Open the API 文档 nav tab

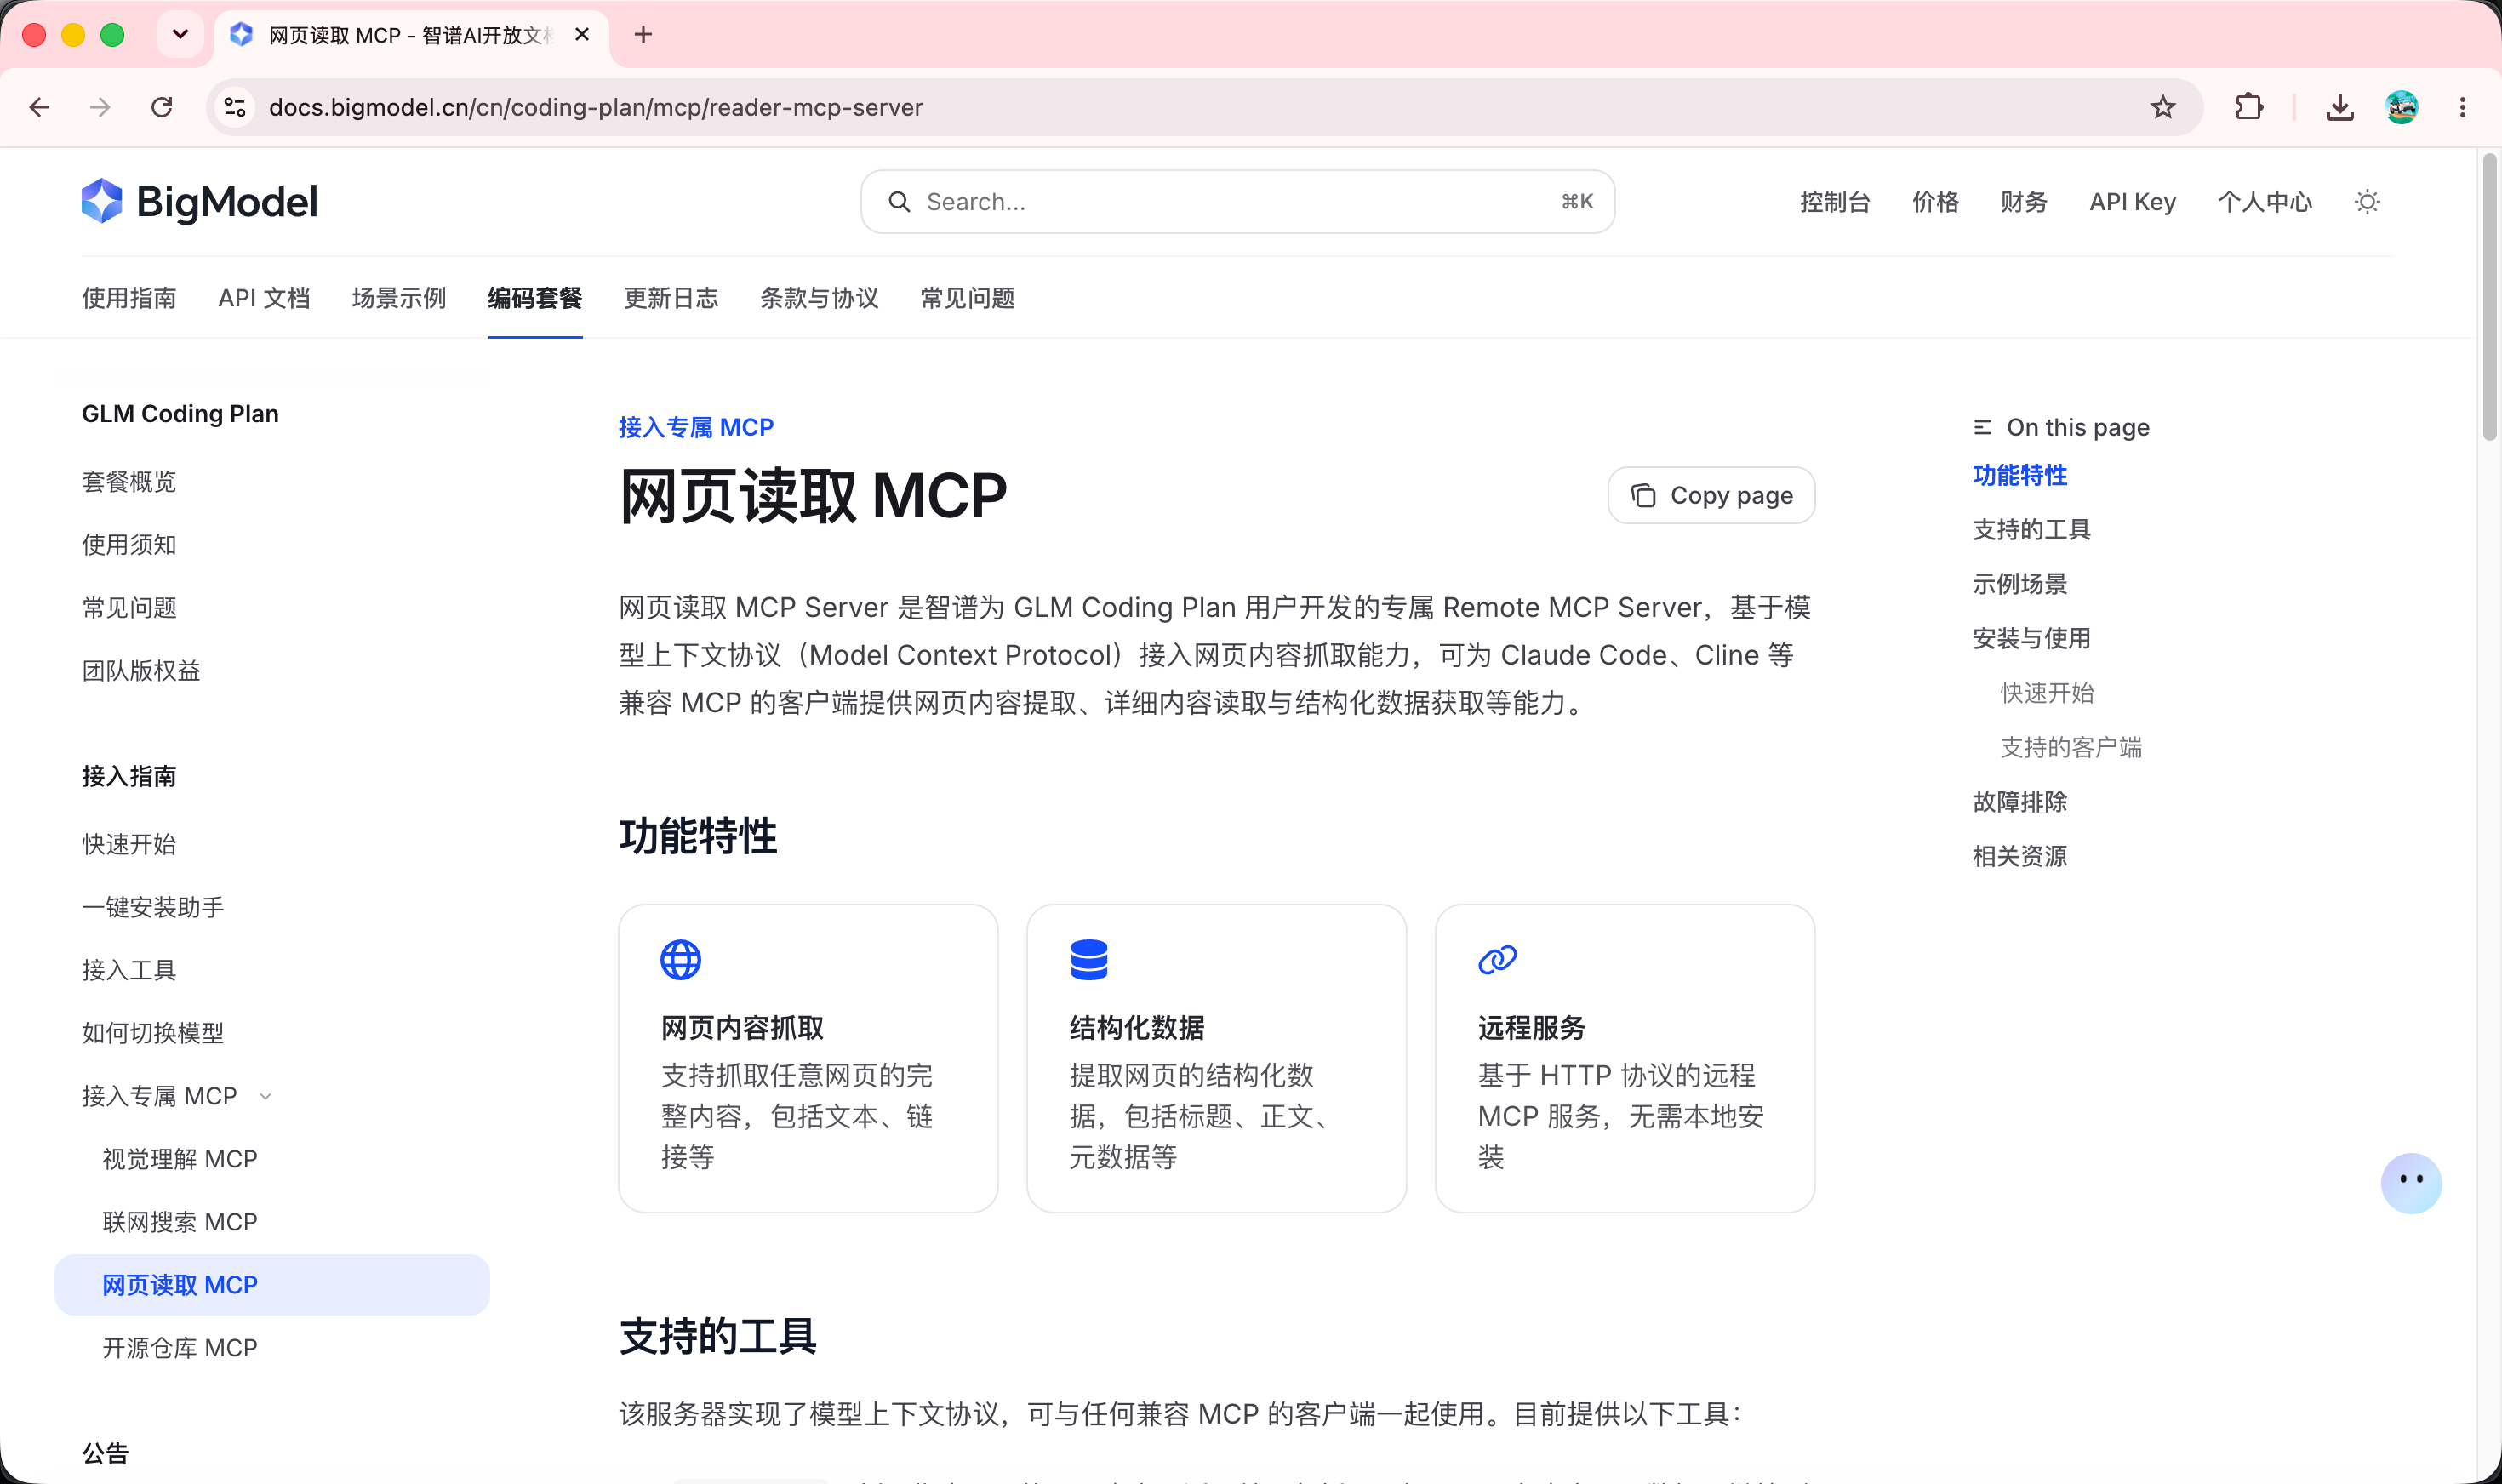[264, 298]
